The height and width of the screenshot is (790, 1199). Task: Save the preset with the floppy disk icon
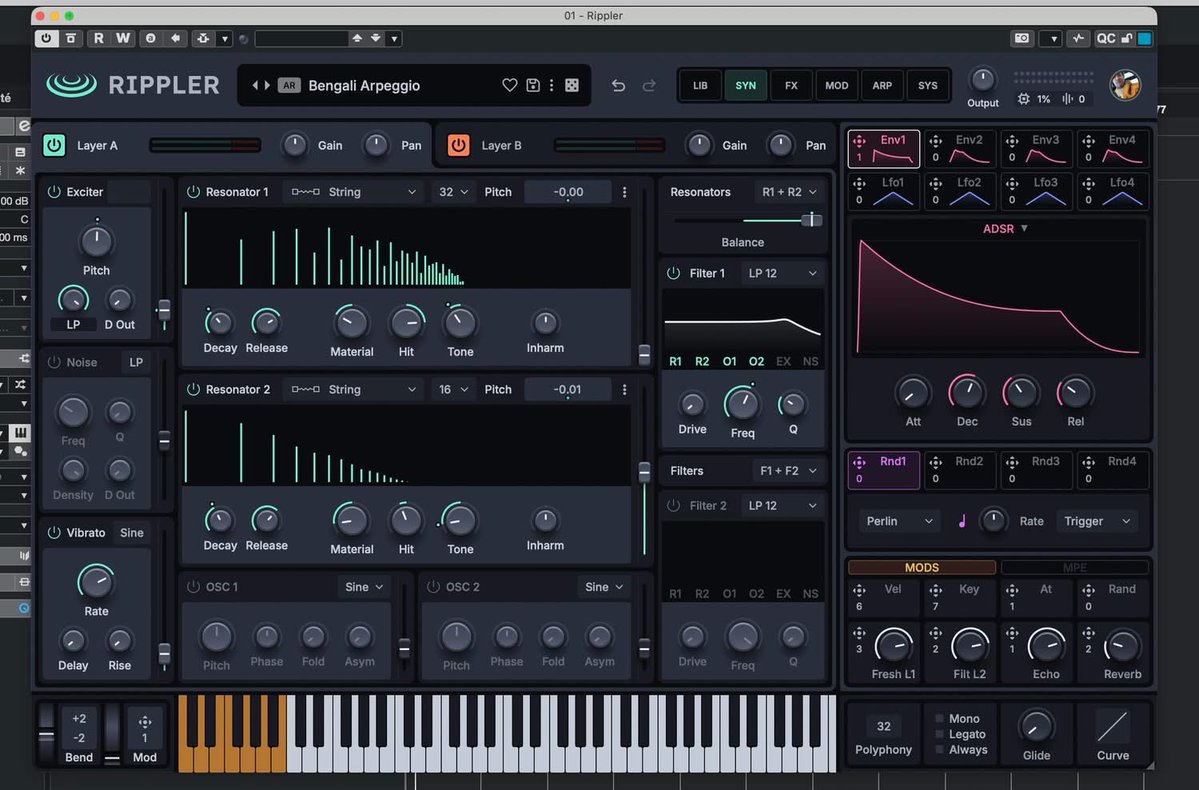(533, 86)
